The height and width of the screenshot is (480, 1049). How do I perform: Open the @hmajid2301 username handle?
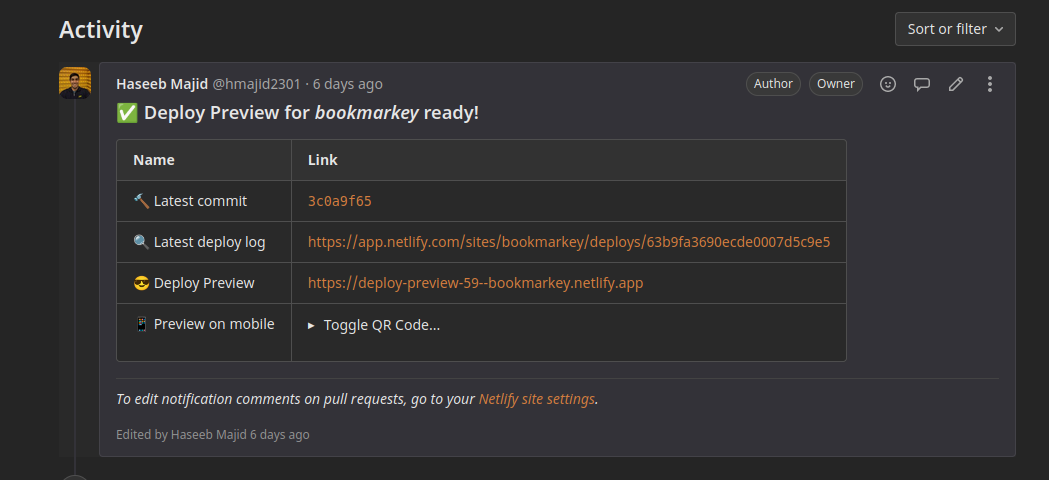click(x=256, y=84)
